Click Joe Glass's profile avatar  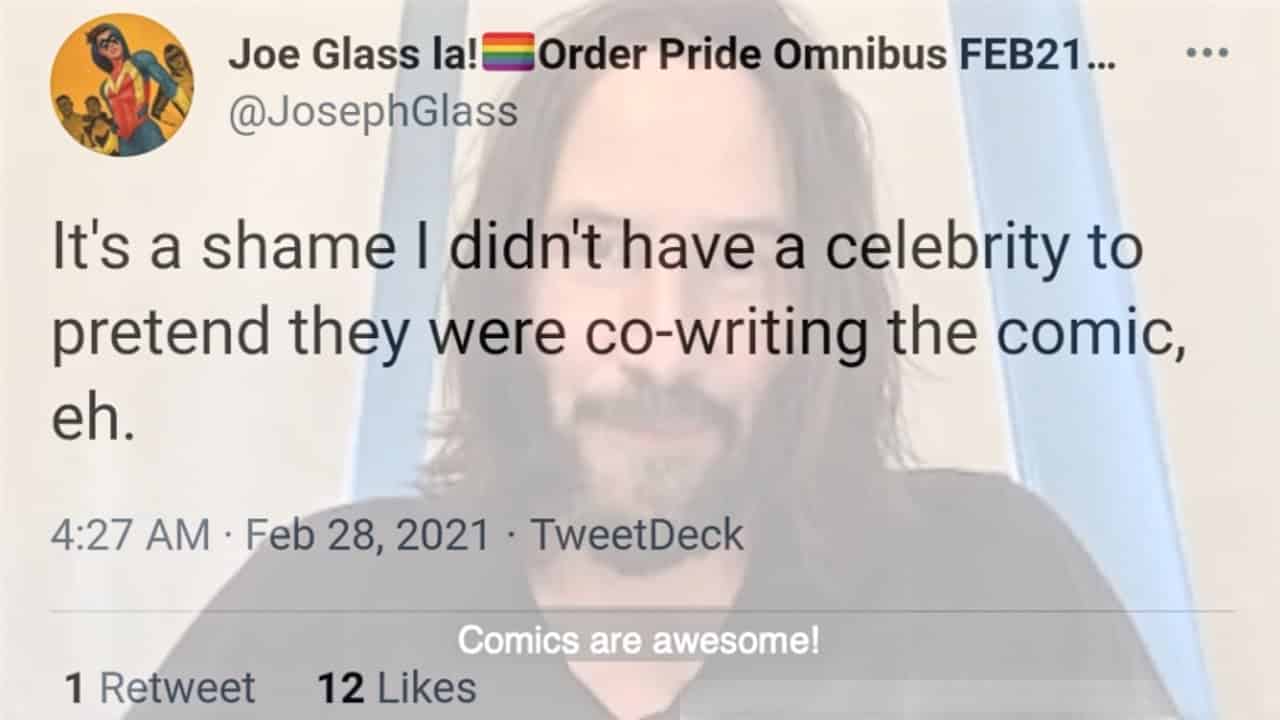[x=122, y=86]
